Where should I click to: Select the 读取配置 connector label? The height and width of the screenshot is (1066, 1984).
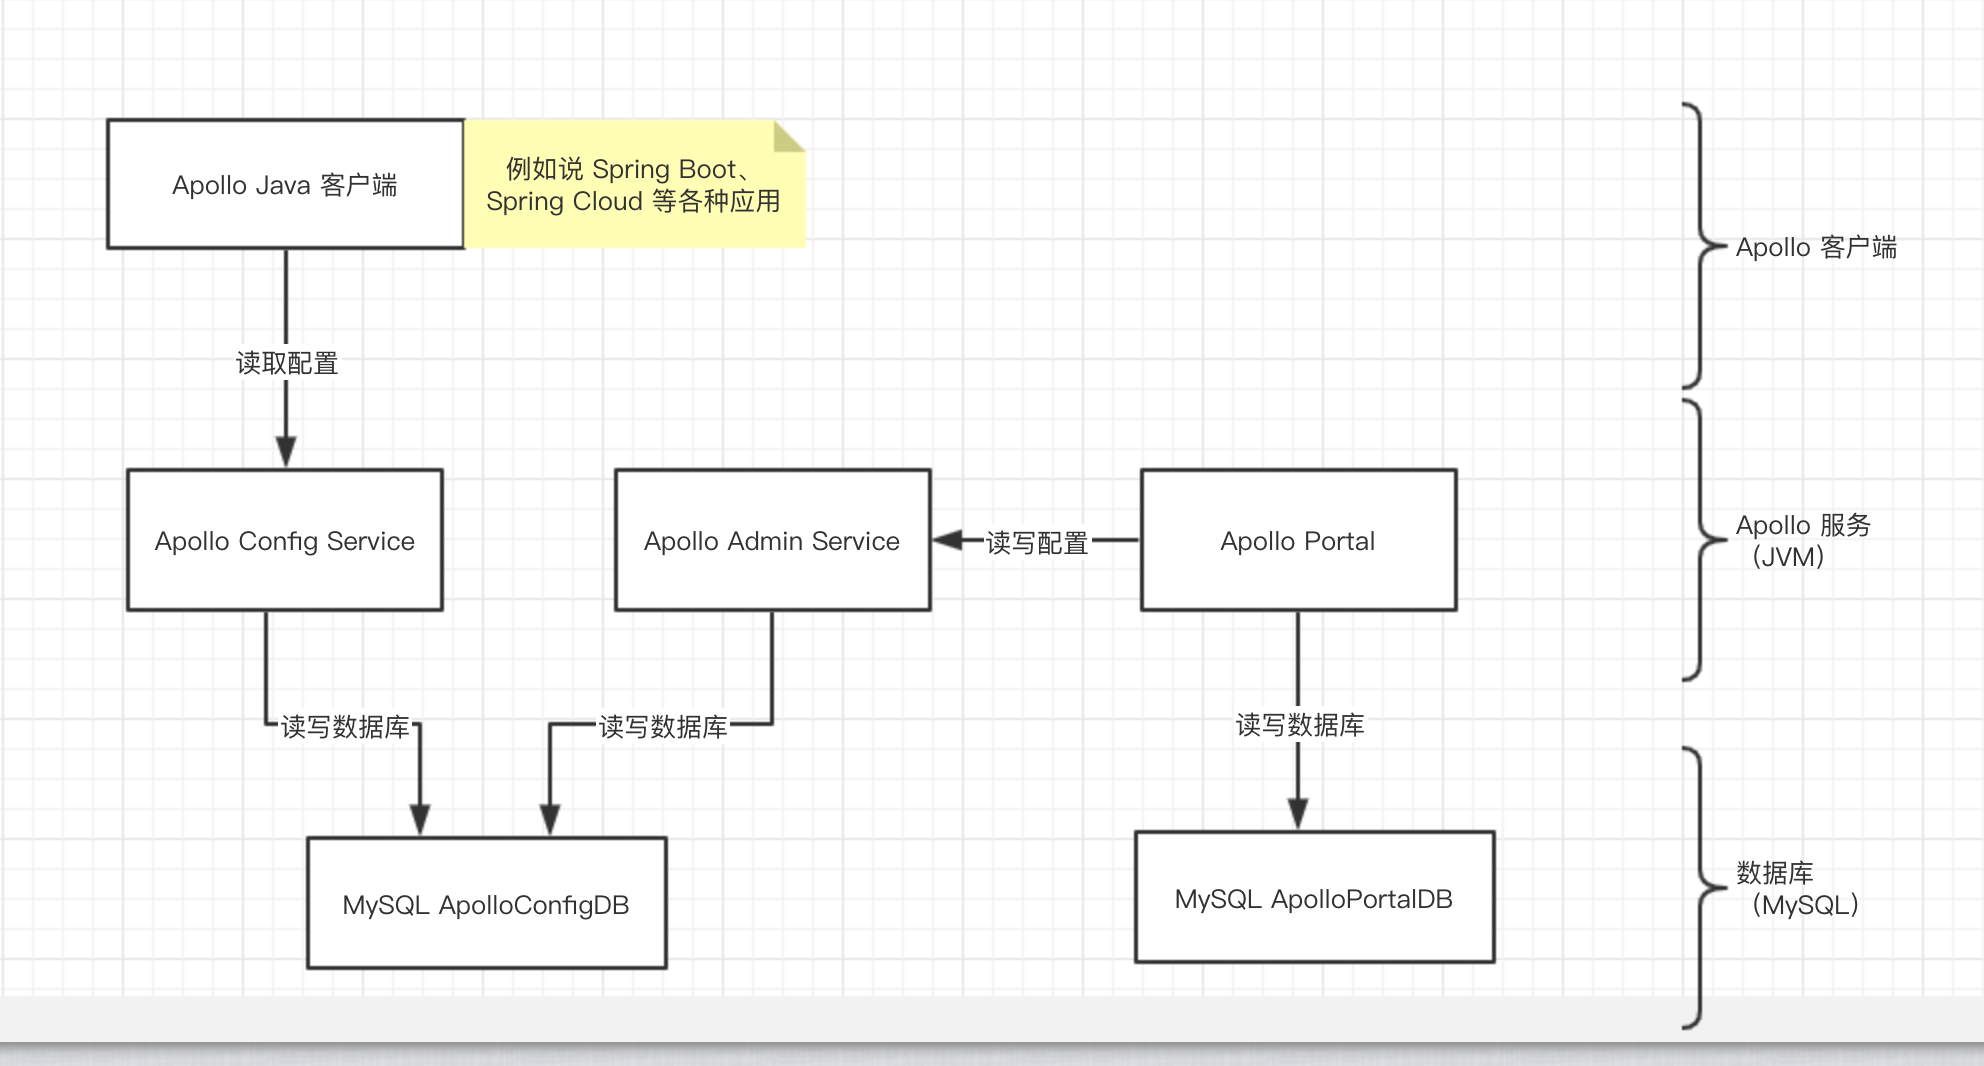click(287, 363)
